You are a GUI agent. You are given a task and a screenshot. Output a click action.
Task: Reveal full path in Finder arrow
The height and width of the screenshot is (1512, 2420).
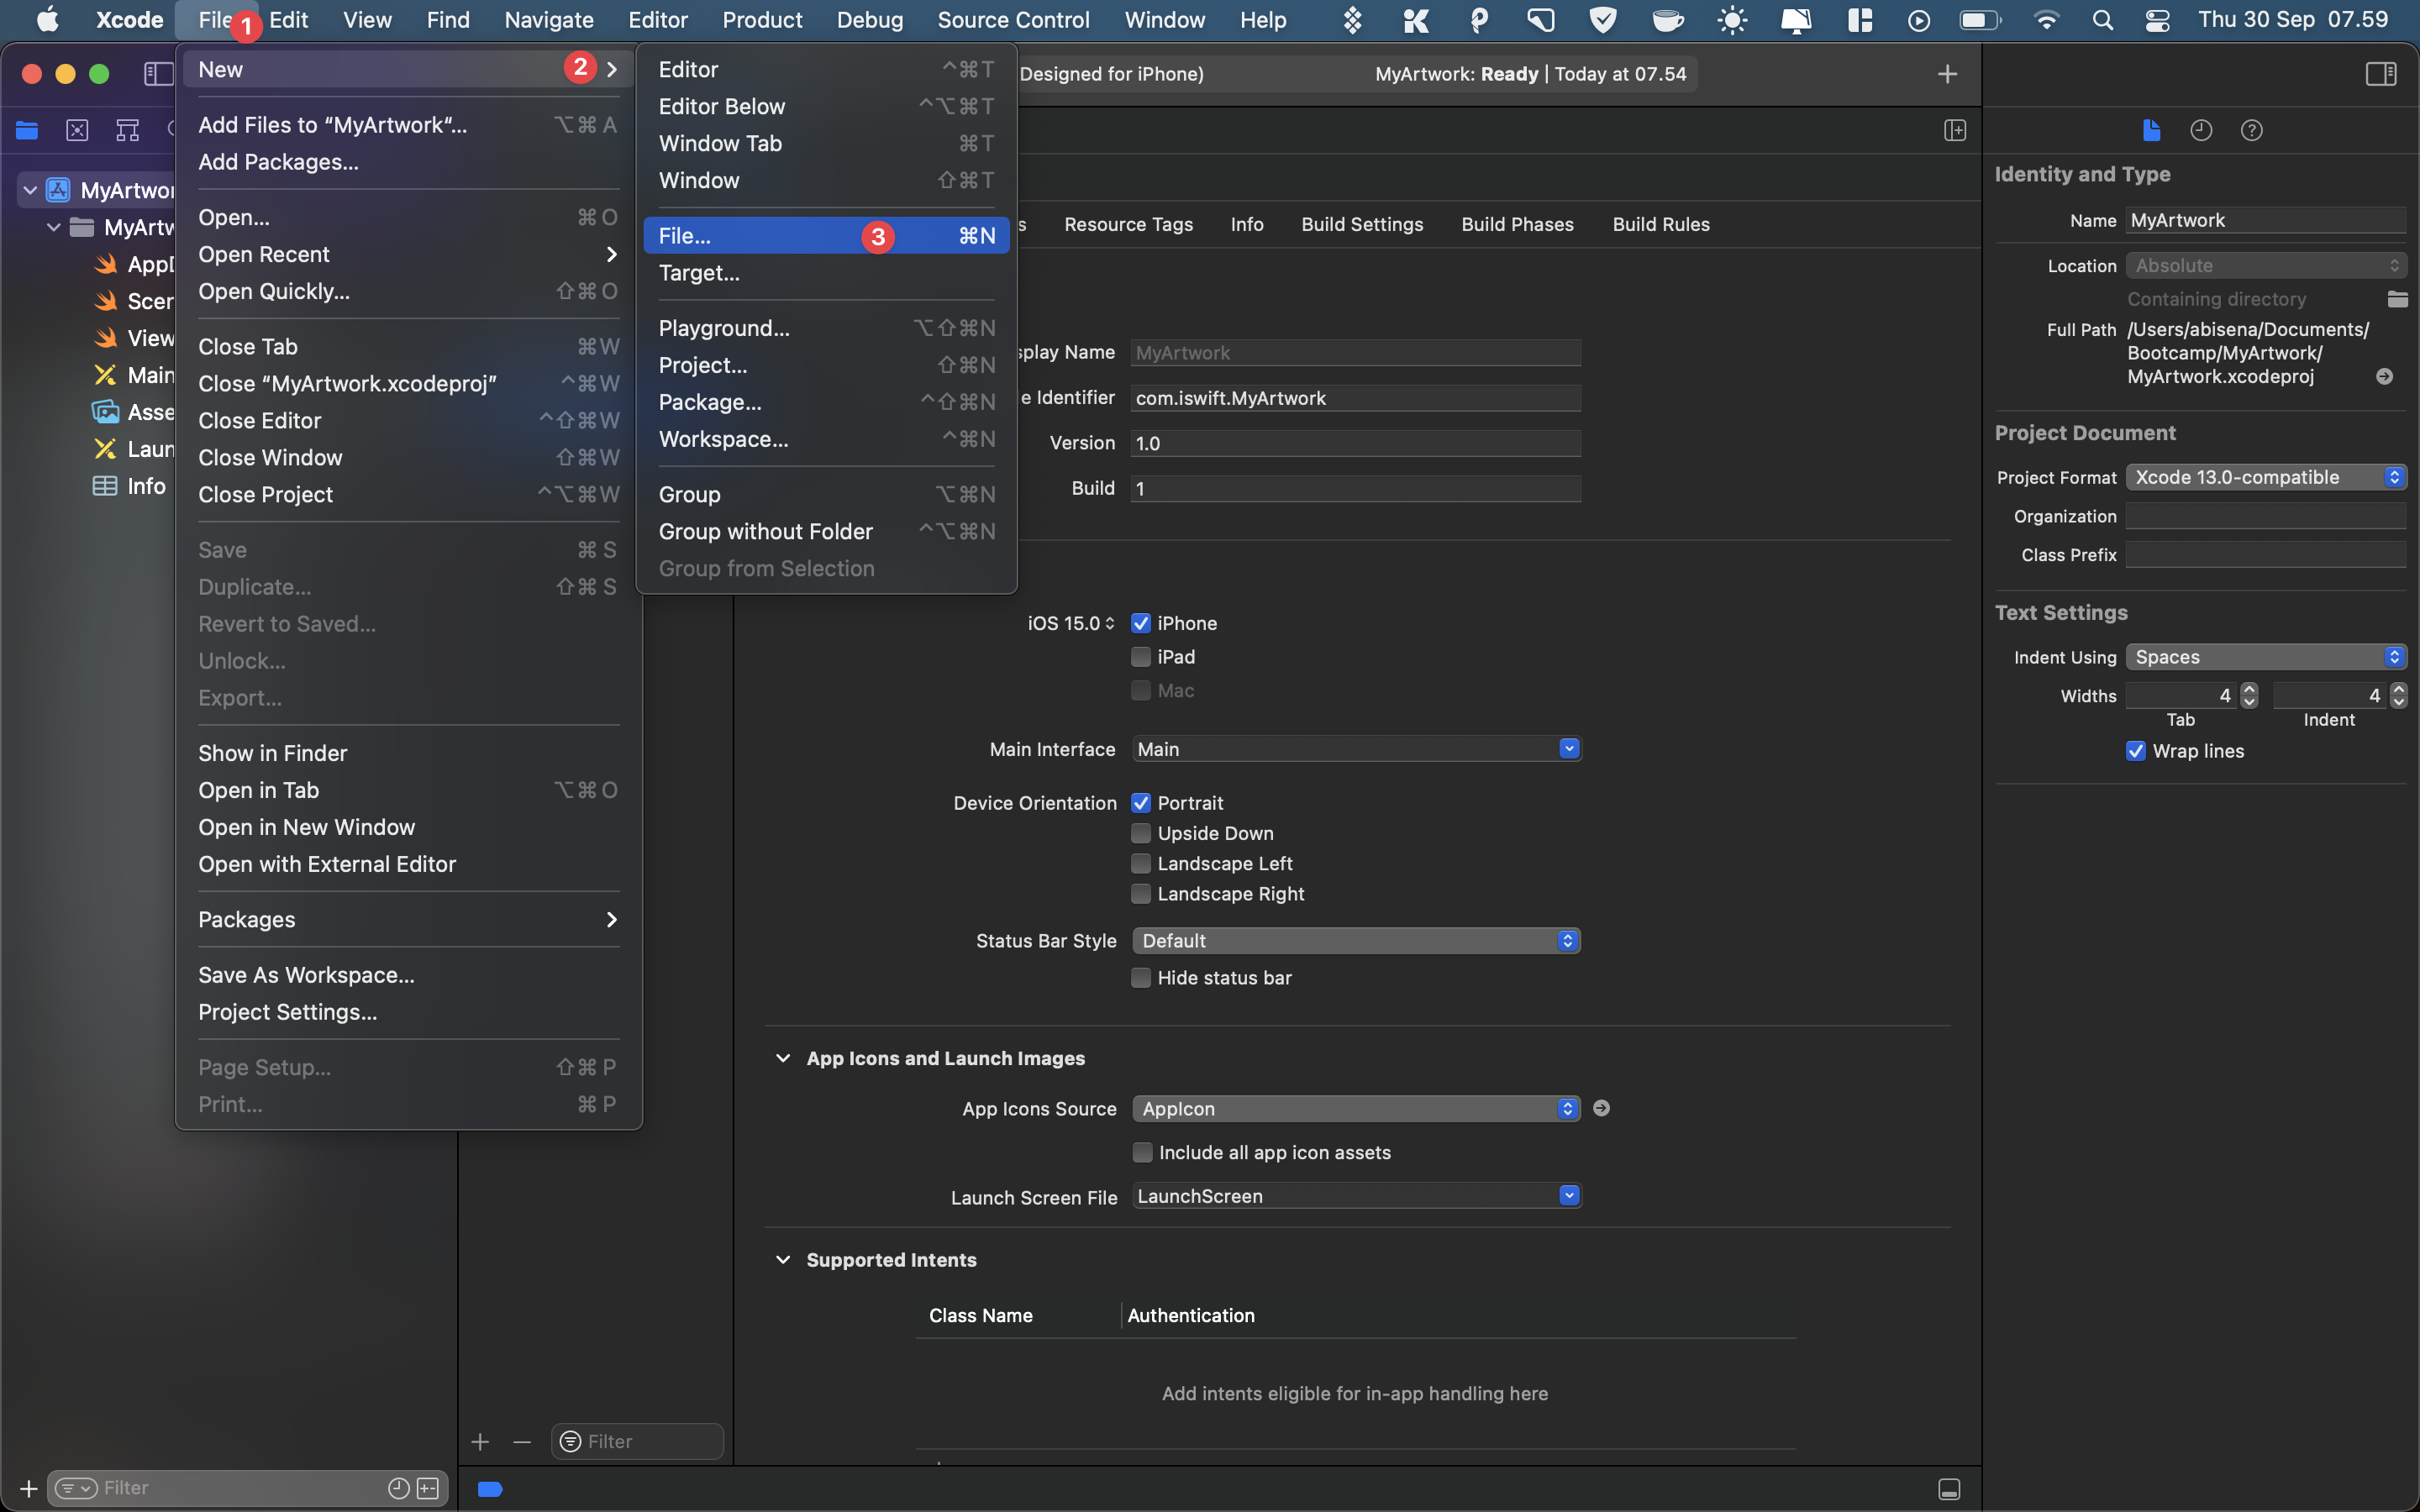[x=2384, y=377]
